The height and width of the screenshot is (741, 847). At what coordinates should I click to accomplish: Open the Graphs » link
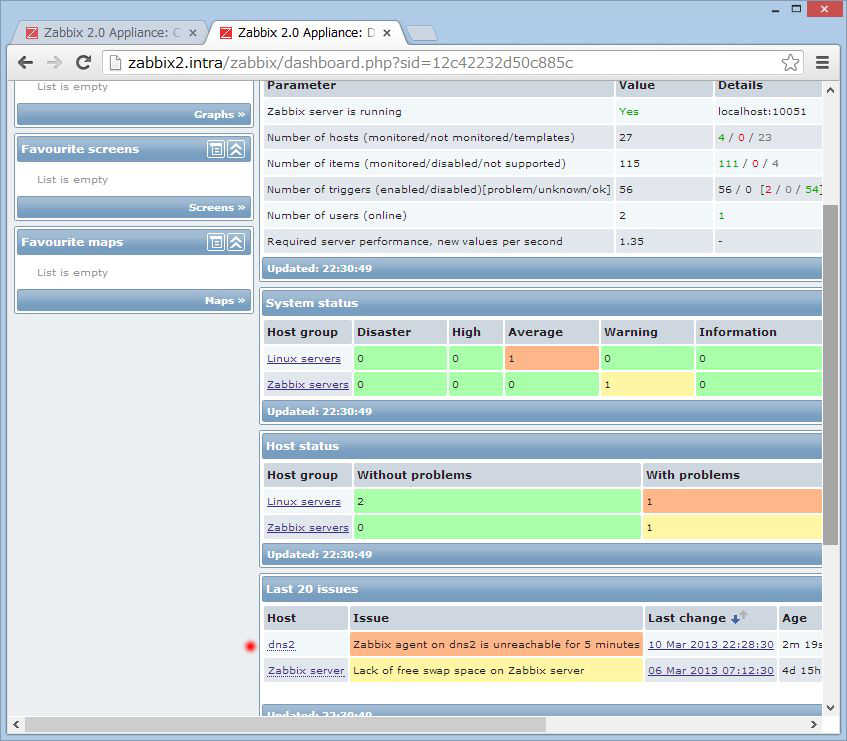pyautogui.click(x=219, y=114)
